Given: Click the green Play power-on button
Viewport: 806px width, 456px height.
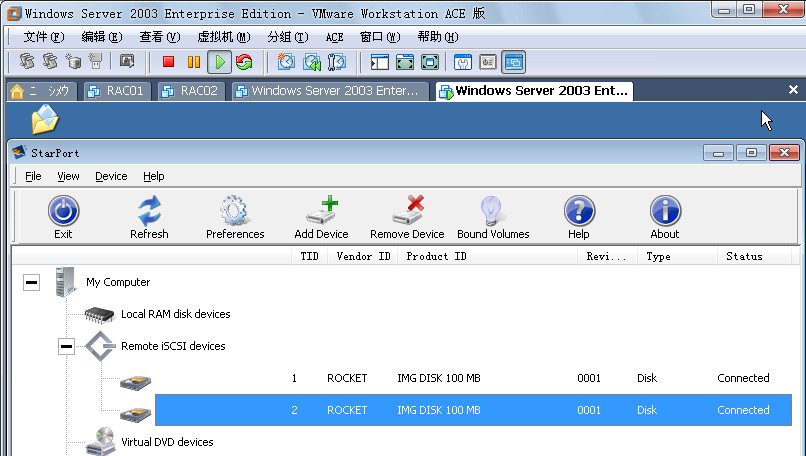Looking at the screenshot, I should click(x=219, y=62).
